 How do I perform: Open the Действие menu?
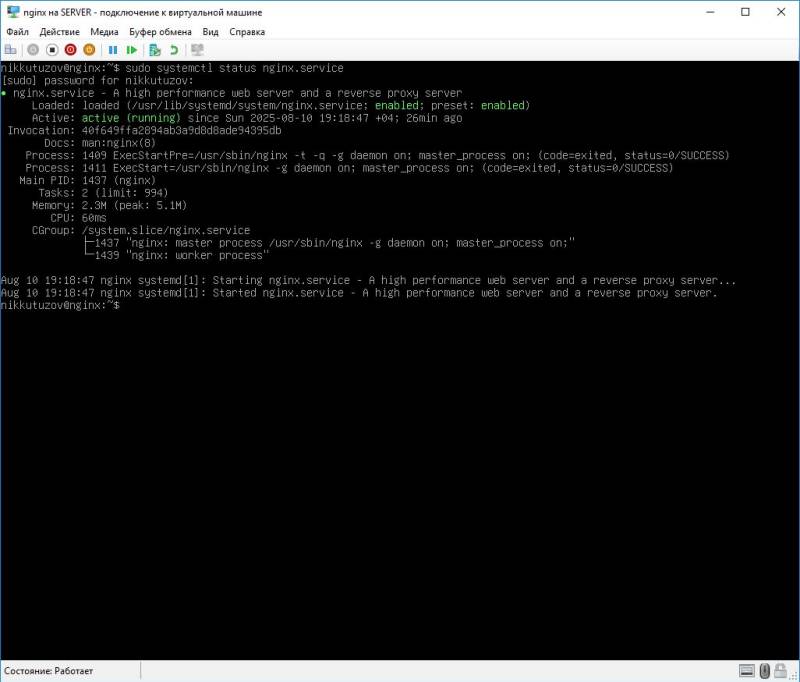(60, 31)
